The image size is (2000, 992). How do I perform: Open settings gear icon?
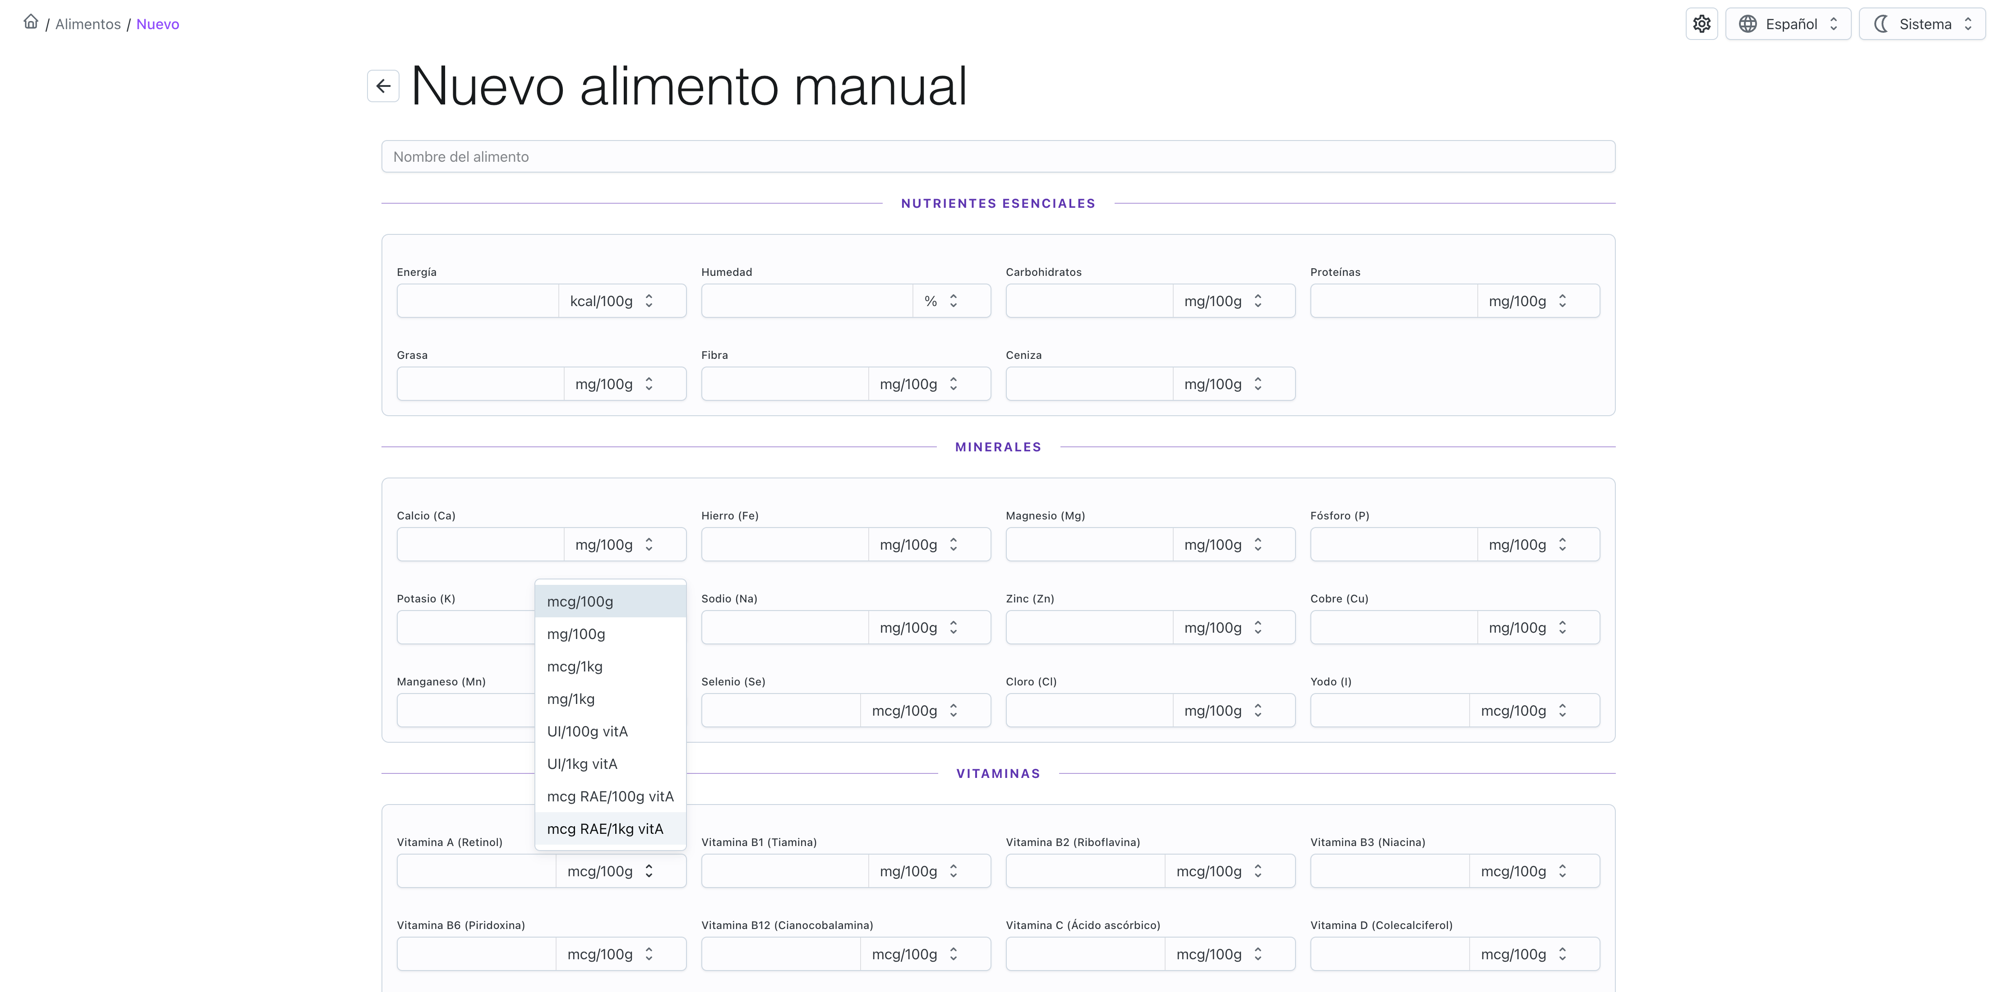1702,24
